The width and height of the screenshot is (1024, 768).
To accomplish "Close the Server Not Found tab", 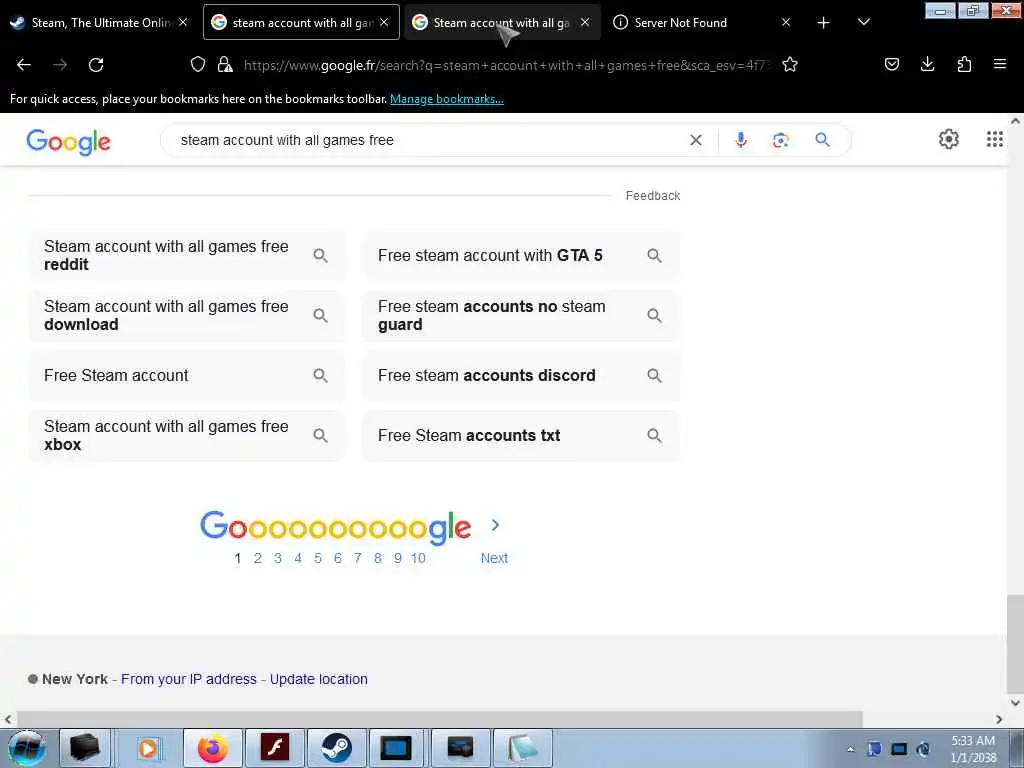I will click(786, 22).
